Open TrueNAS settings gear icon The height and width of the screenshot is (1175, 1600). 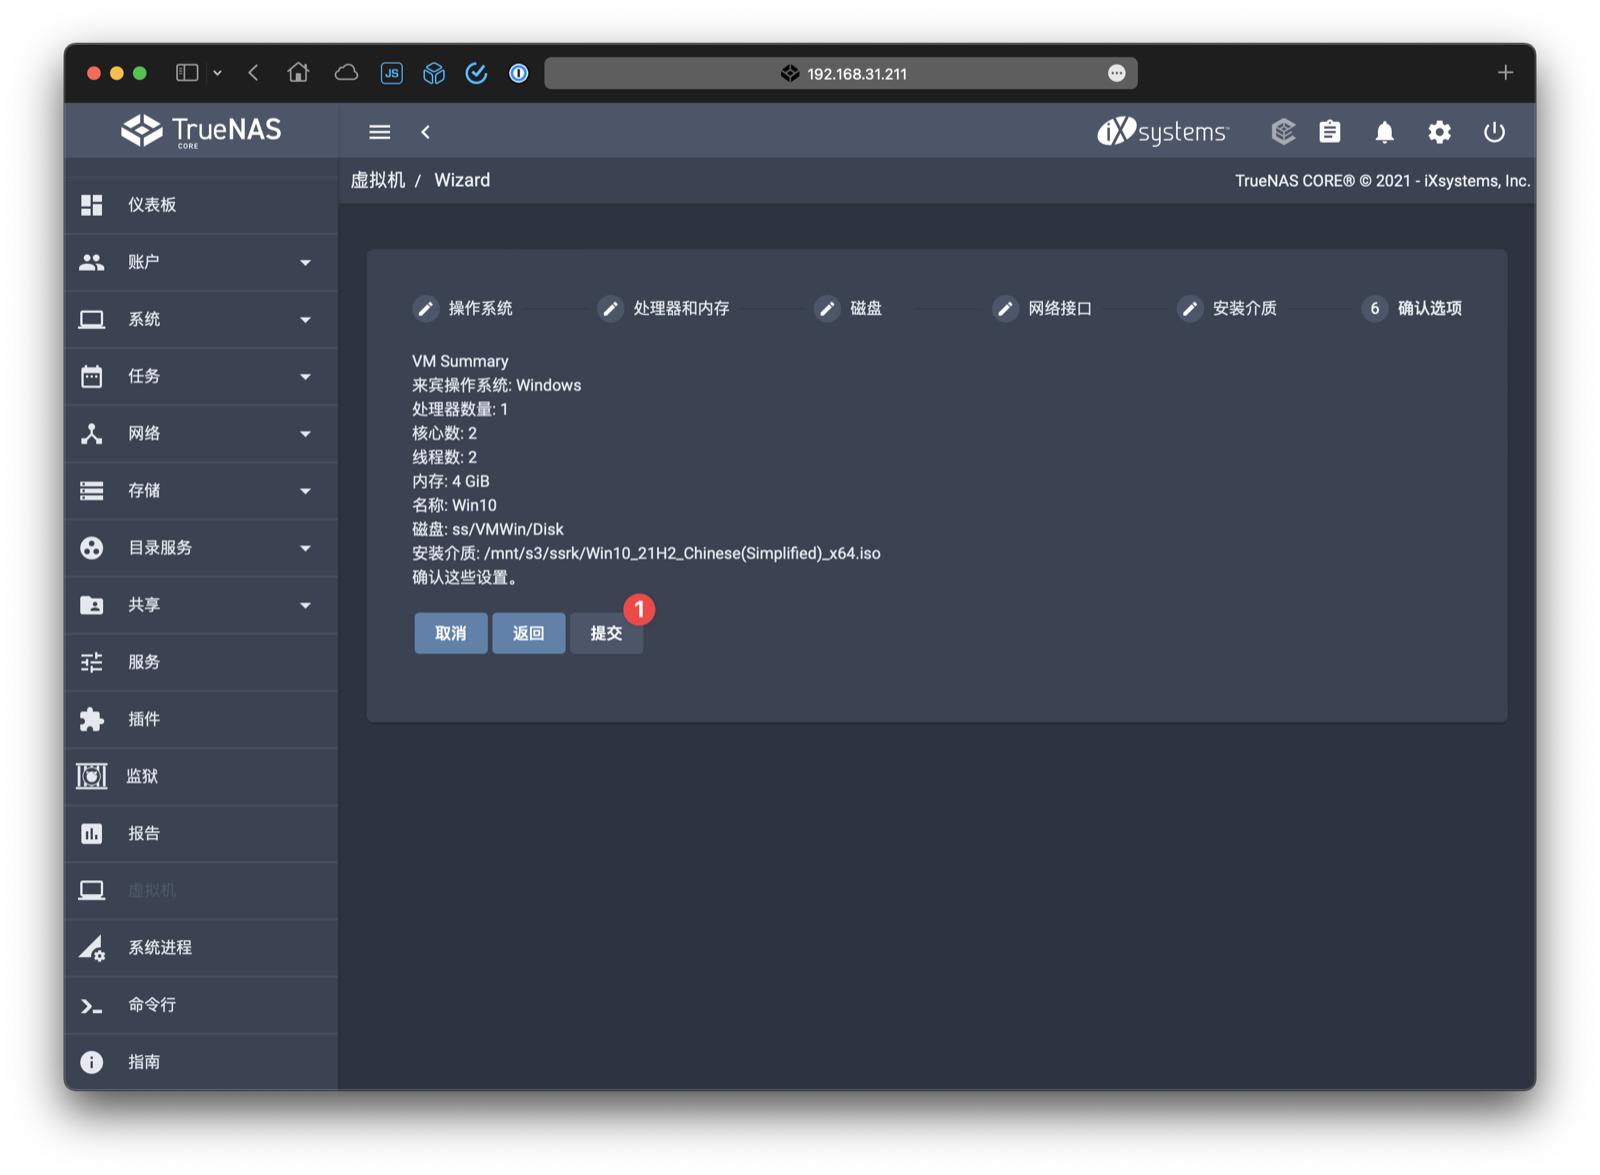(1440, 131)
